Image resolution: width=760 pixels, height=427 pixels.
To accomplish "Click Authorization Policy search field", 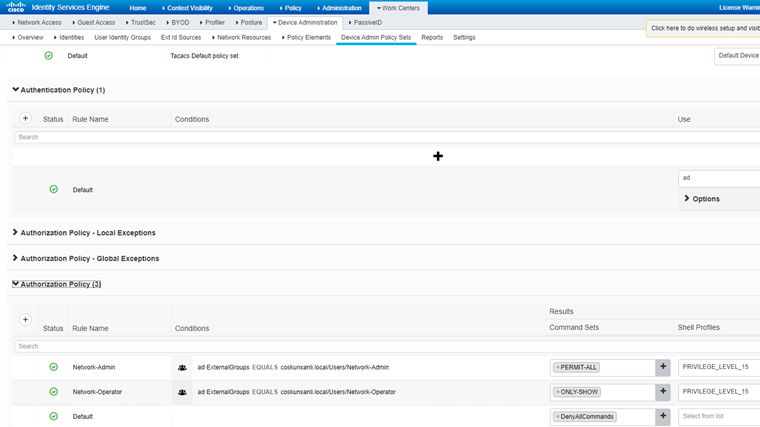I will (x=387, y=346).
